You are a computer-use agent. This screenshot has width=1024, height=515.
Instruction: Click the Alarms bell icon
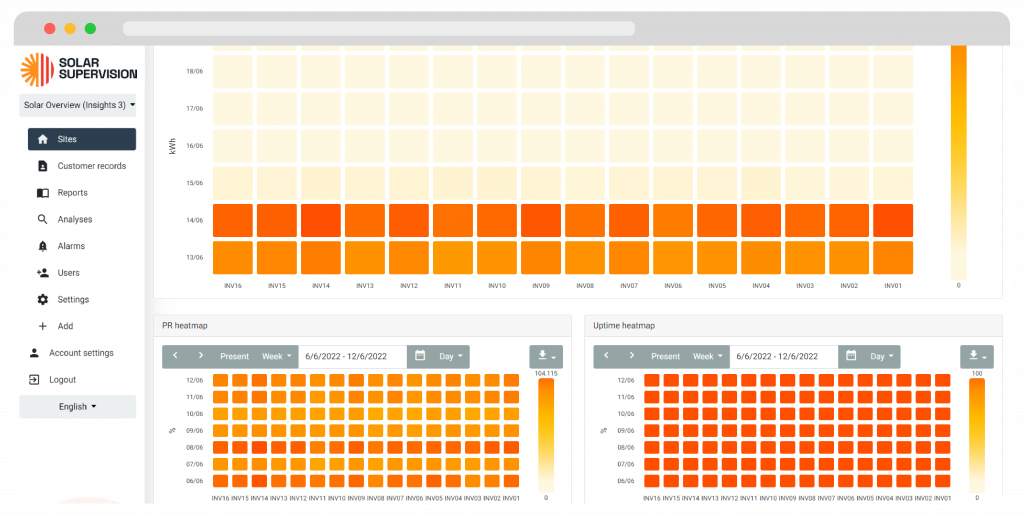click(42, 246)
